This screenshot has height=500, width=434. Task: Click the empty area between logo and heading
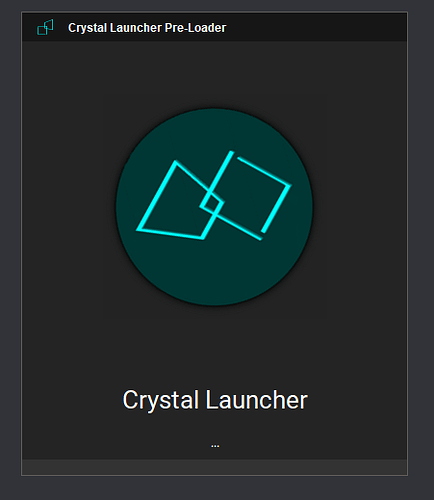(214, 347)
